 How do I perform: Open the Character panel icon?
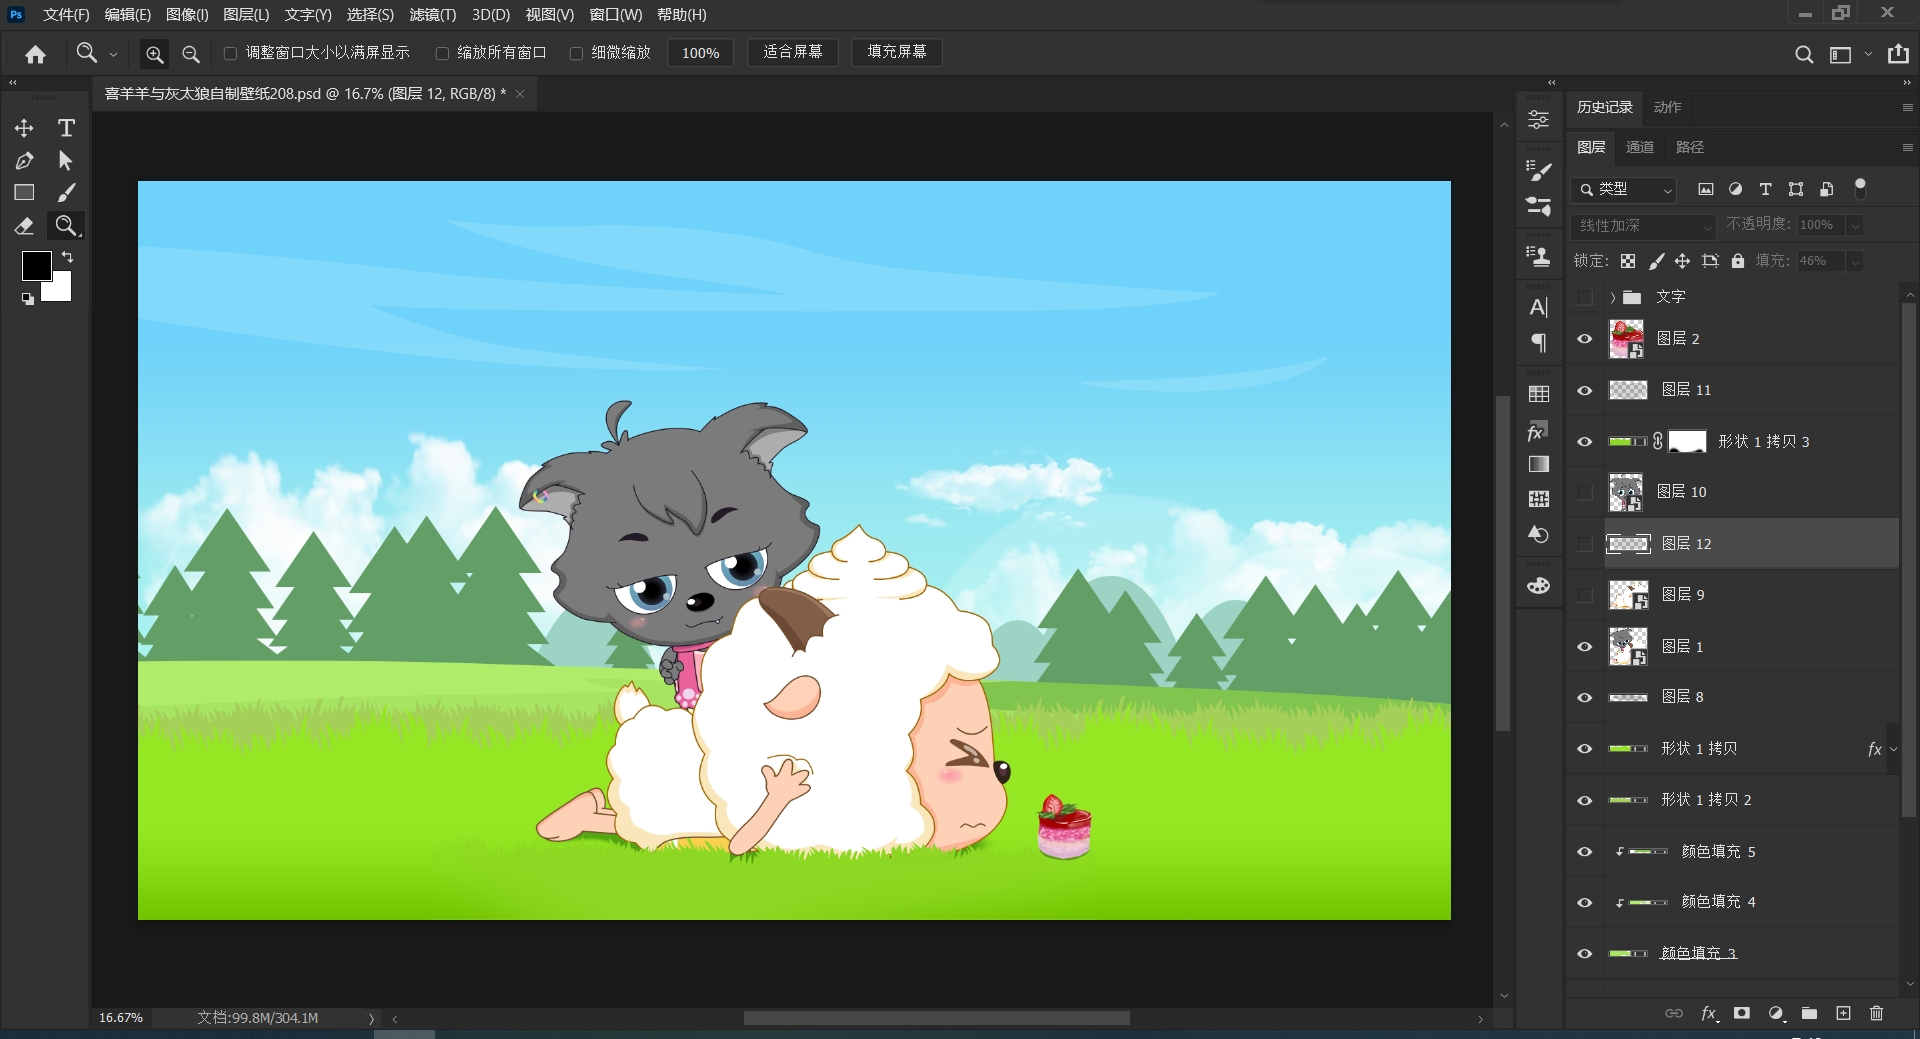1539,307
